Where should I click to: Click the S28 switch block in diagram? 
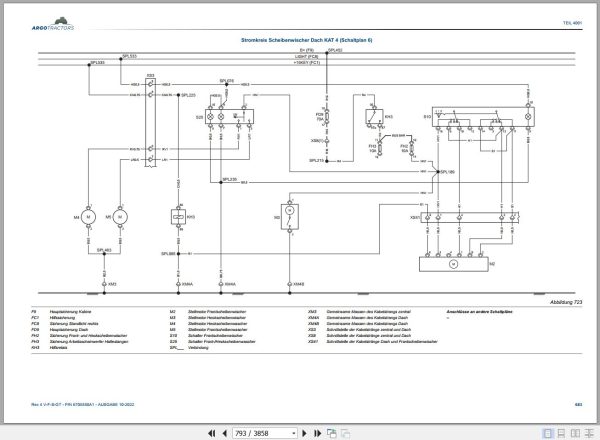point(229,117)
